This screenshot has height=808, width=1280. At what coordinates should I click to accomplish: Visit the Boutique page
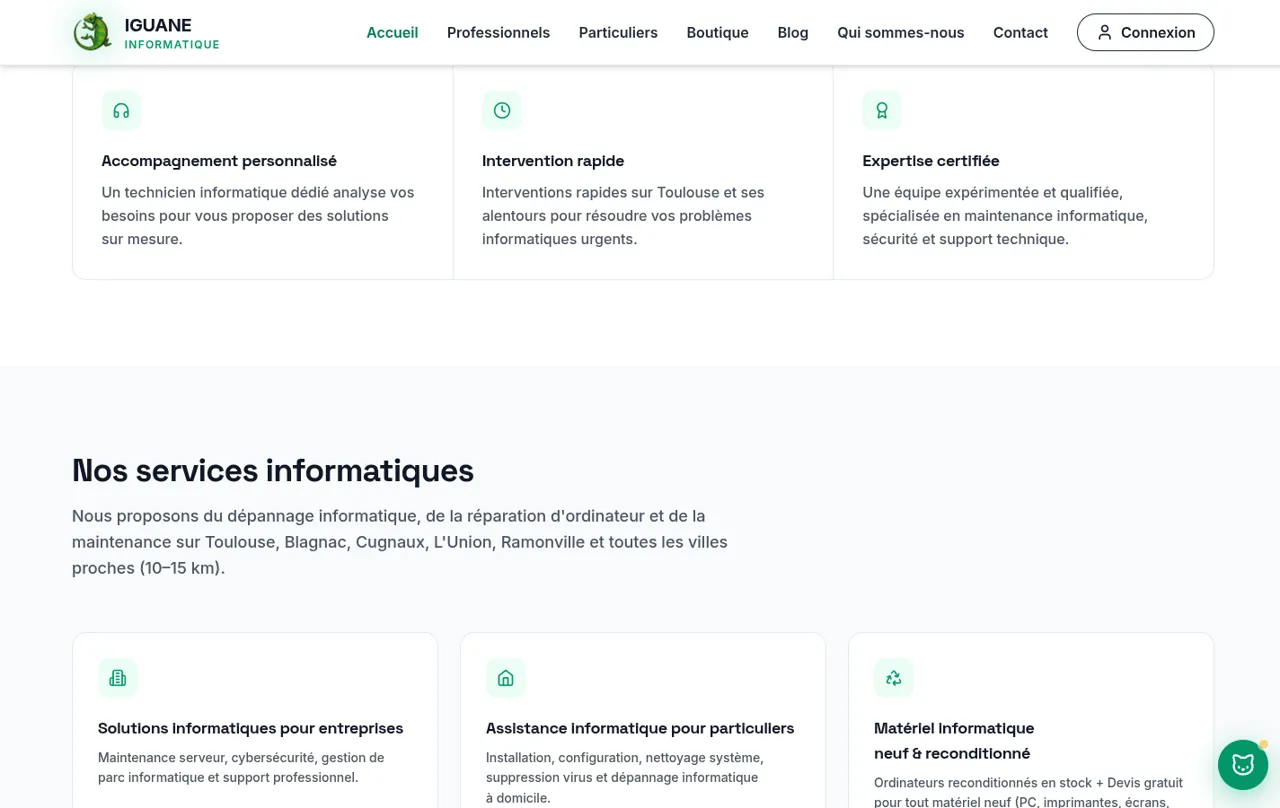click(717, 32)
